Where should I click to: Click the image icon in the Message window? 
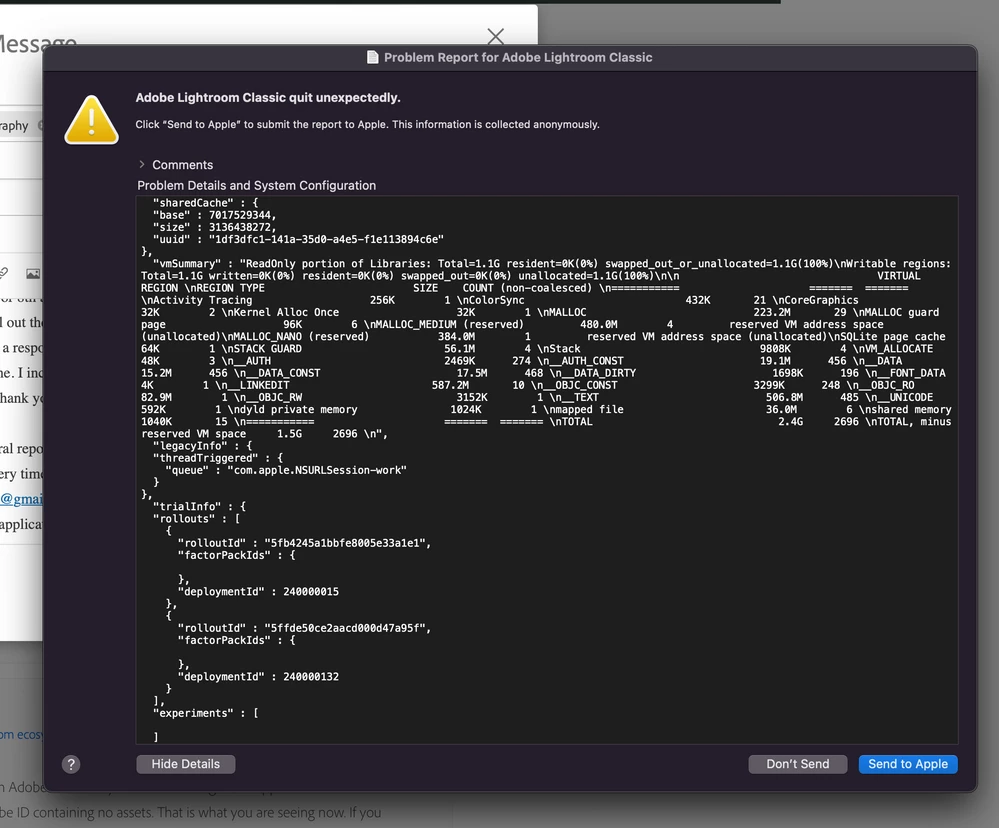pyautogui.click(x=33, y=274)
